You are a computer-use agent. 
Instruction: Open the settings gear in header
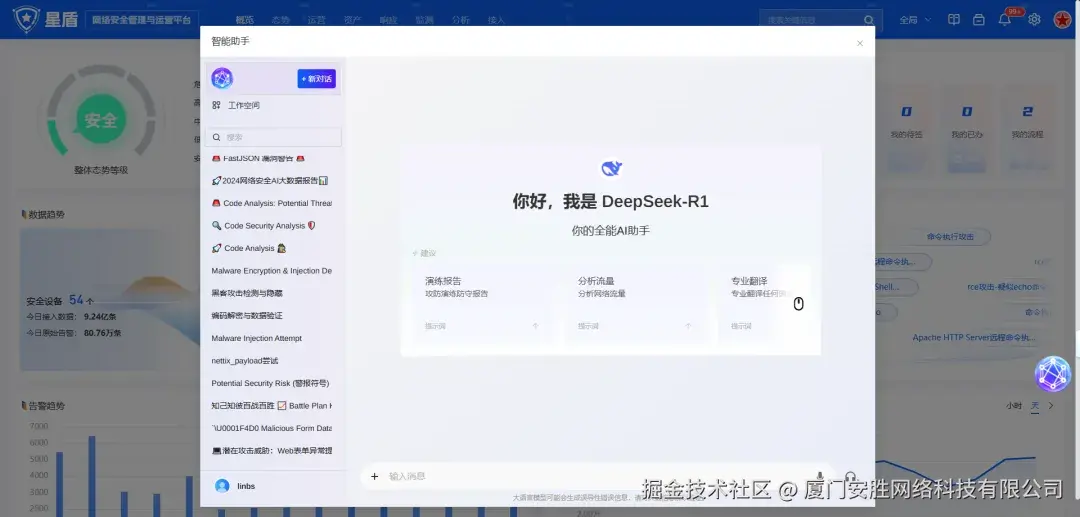click(1034, 20)
